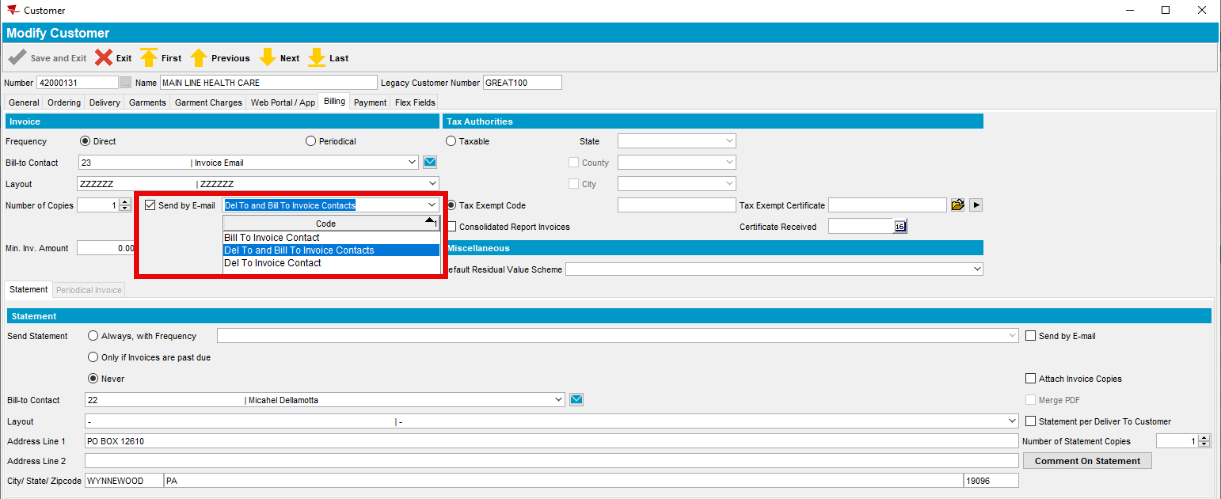Select Always, with Frequency radio button
The height and width of the screenshot is (499, 1221).
tap(94, 336)
